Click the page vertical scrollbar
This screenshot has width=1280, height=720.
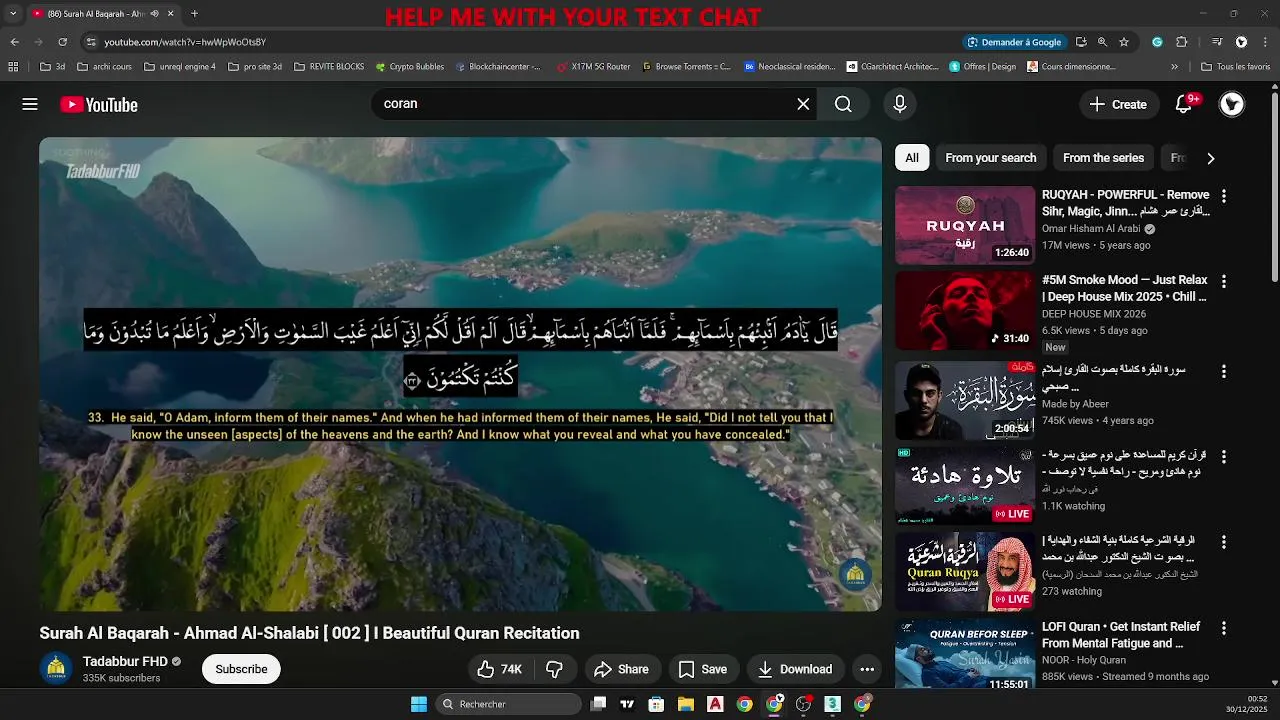click(1274, 186)
